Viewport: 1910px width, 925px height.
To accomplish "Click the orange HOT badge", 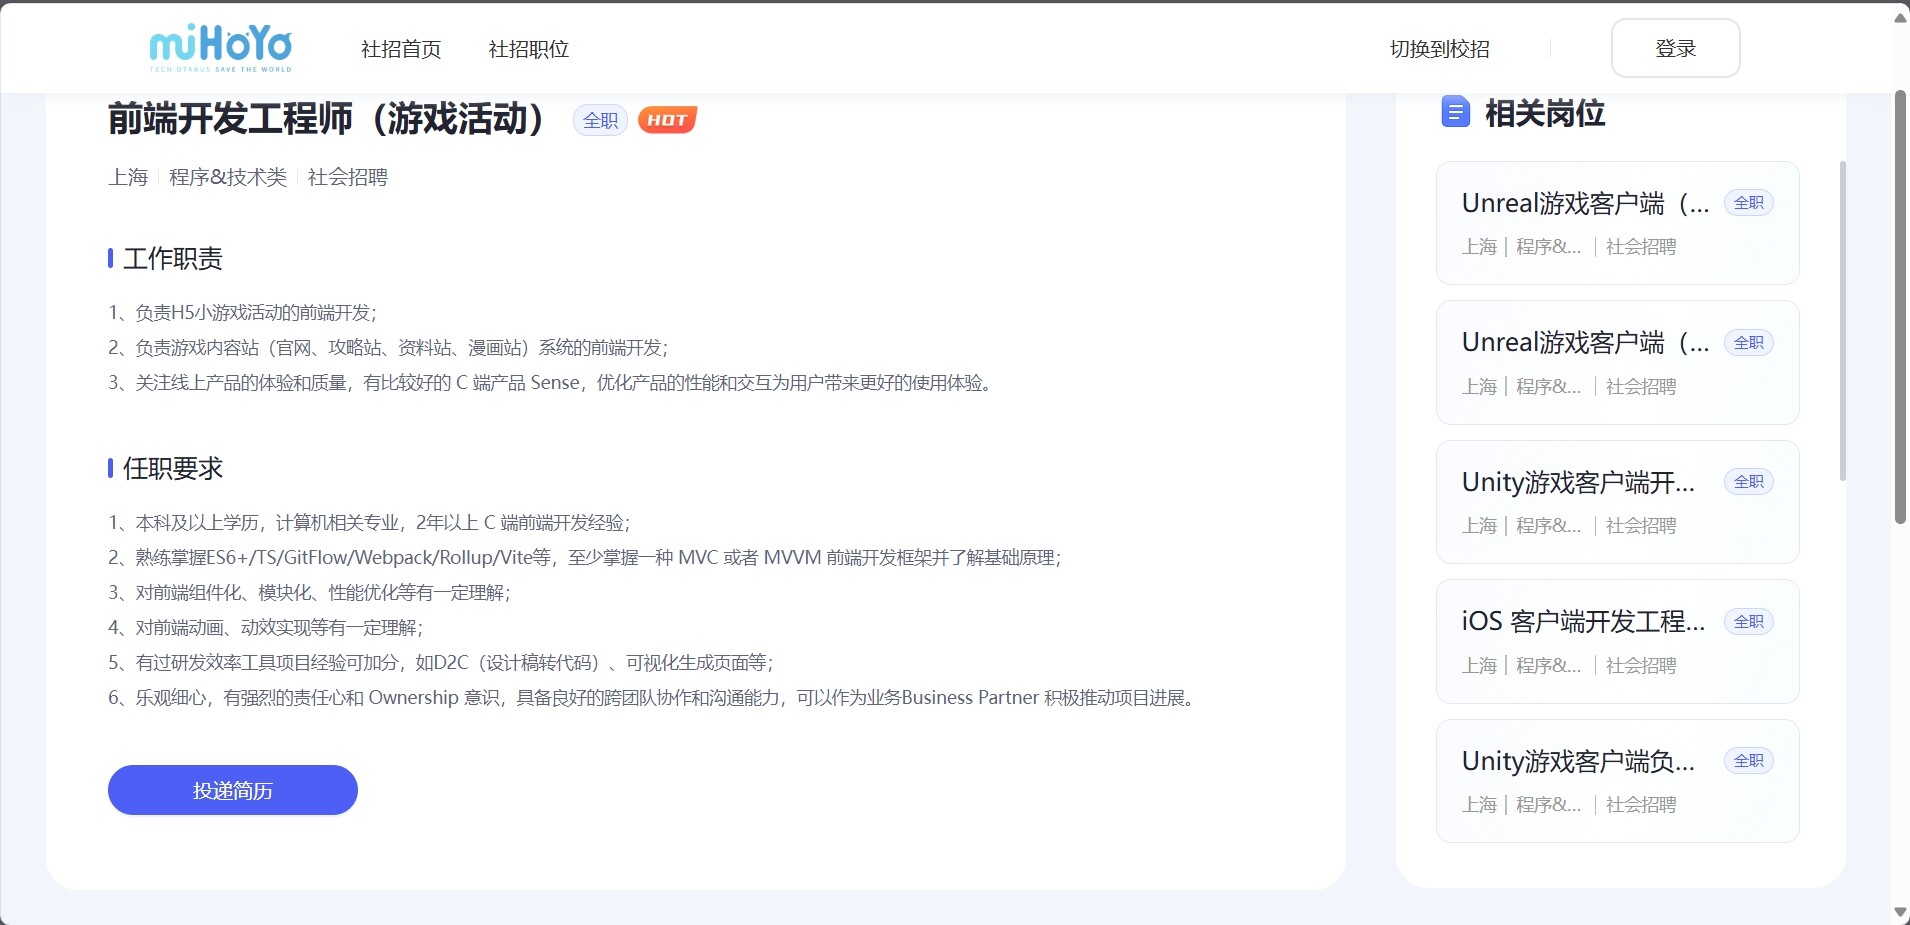I will click(x=667, y=120).
